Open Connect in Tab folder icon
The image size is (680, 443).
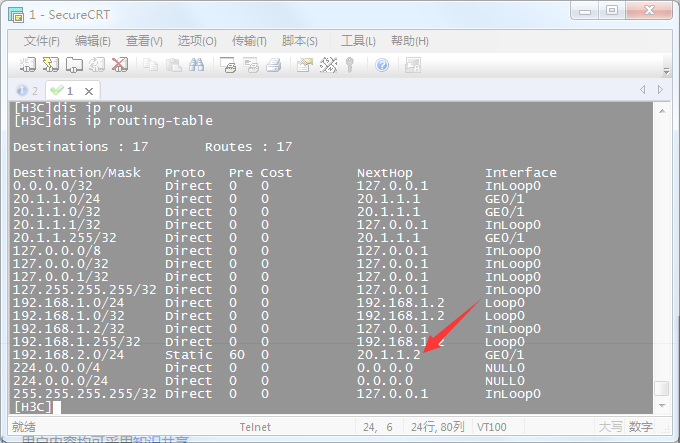74,65
